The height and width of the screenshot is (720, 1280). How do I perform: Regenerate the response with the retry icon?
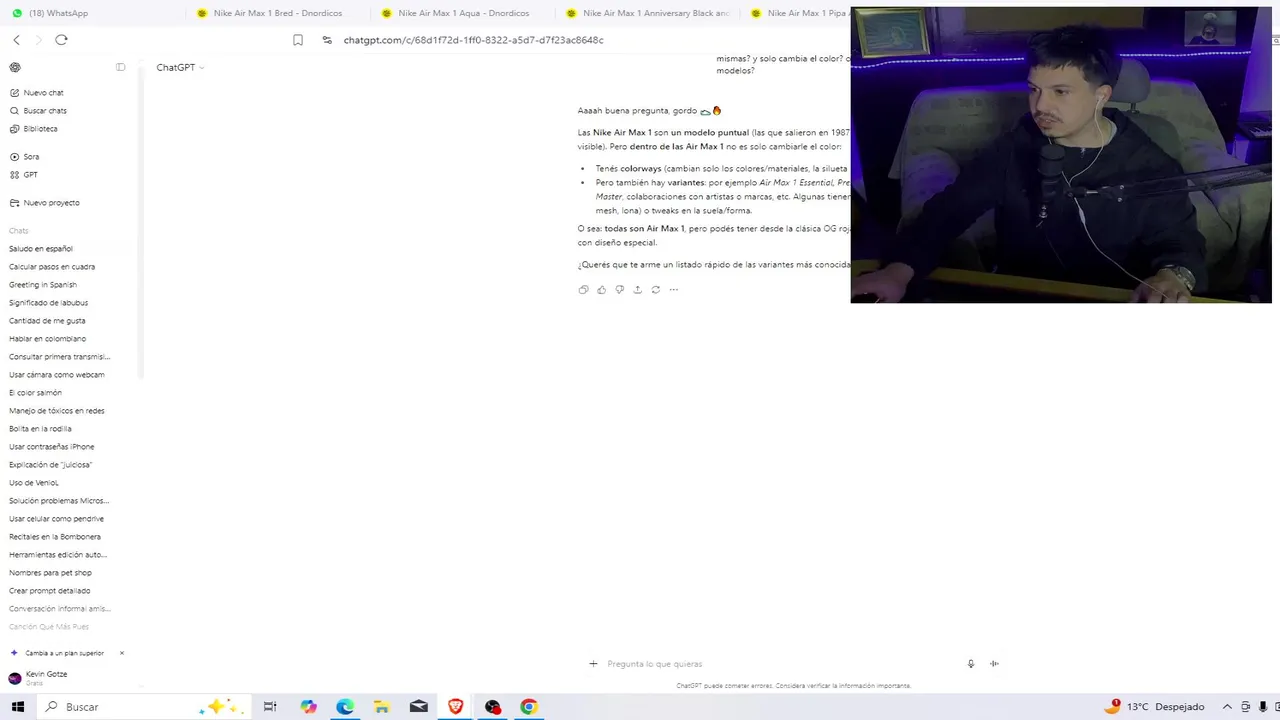655,290
